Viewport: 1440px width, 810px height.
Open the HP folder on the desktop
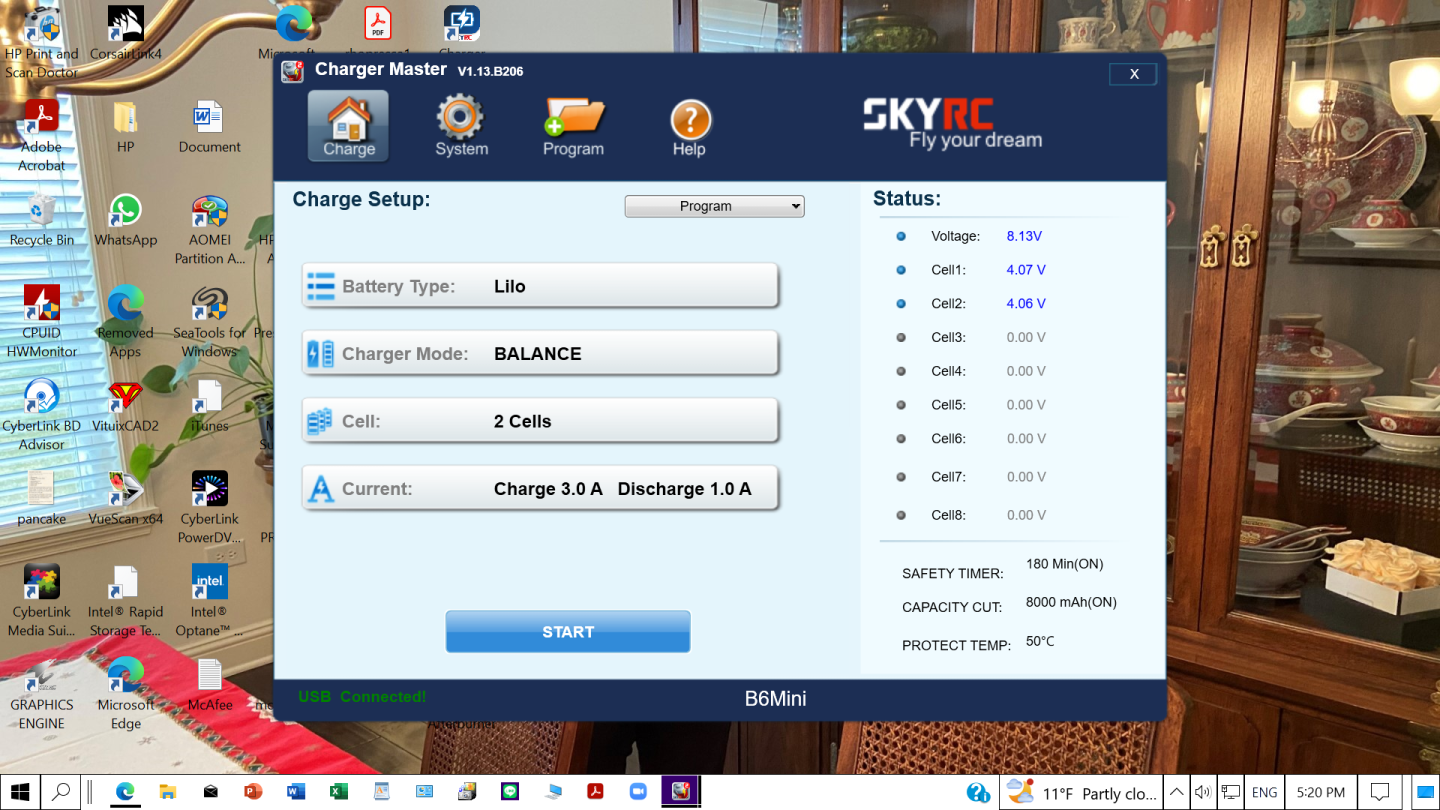coord(125,127)
